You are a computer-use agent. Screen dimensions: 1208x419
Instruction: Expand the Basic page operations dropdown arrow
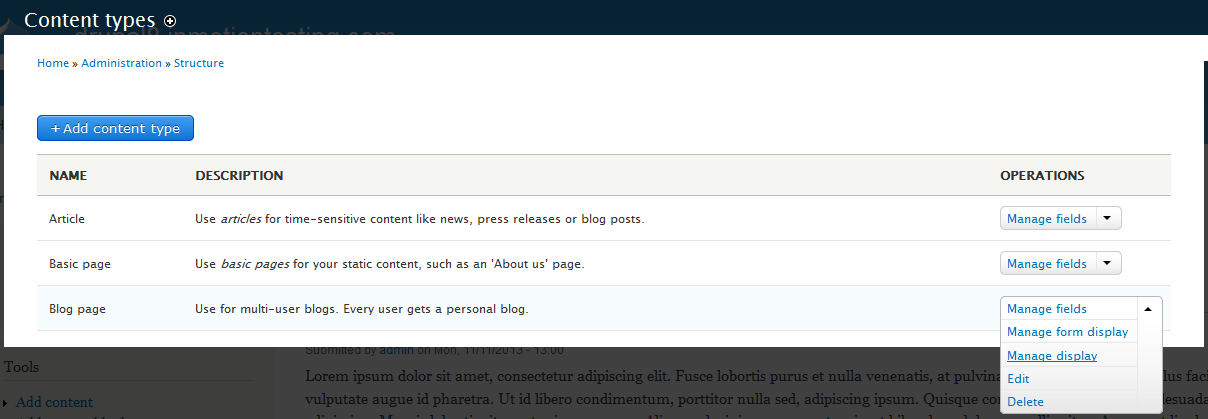(1108, 264)
